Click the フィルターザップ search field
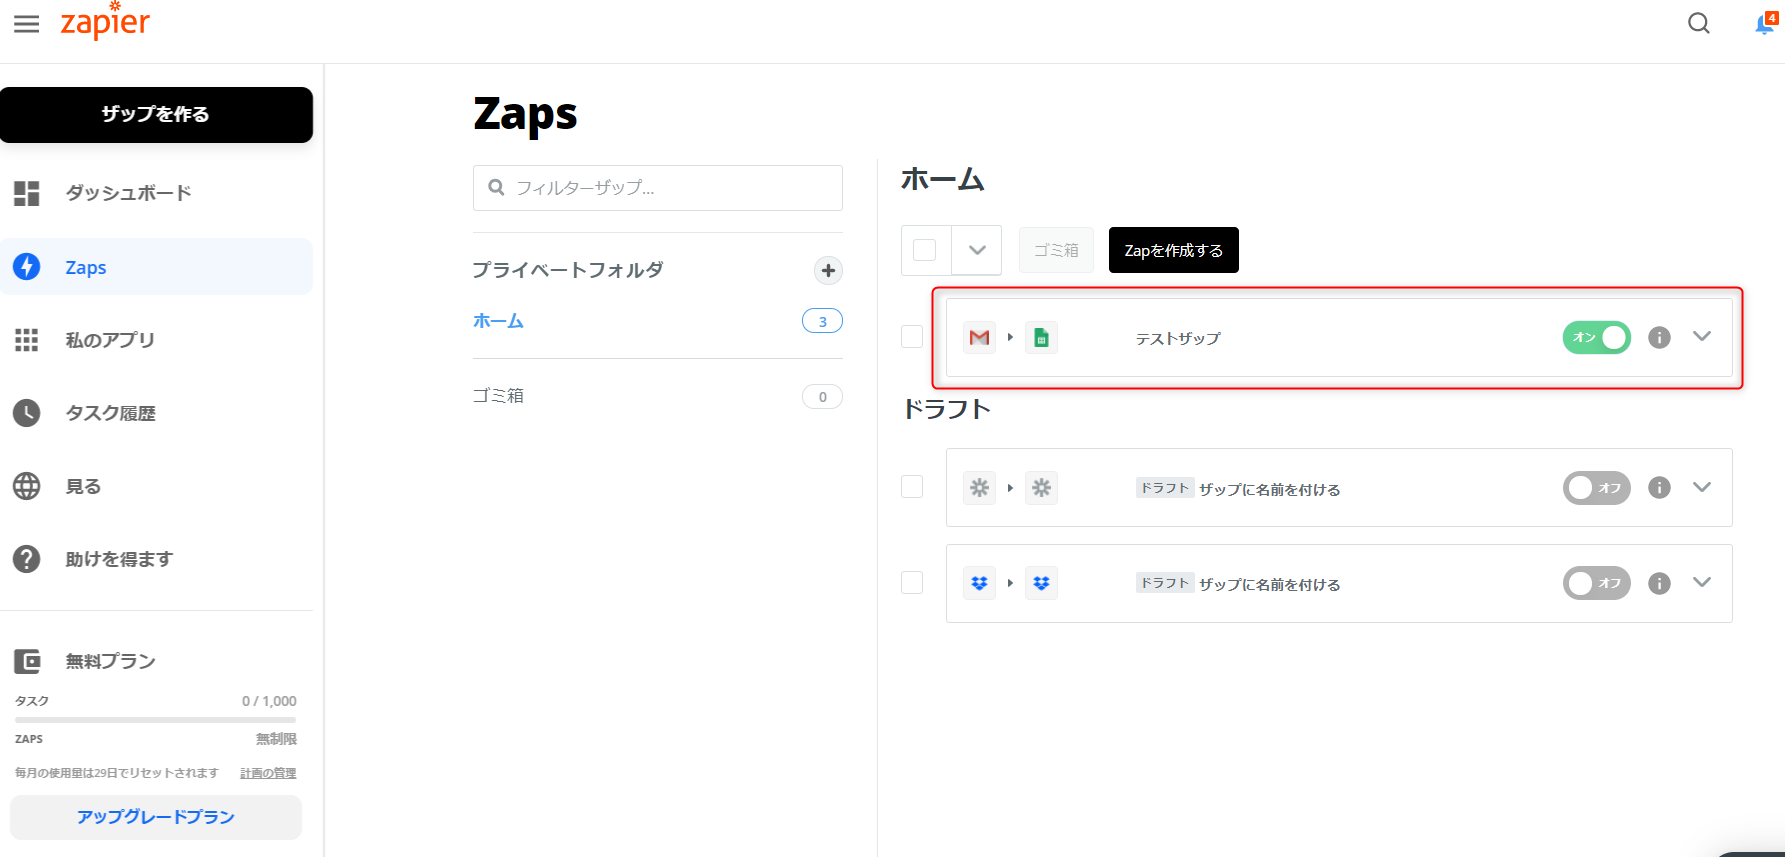The height and width of the screenshot is (857, 1785). [x=657, y=188]
